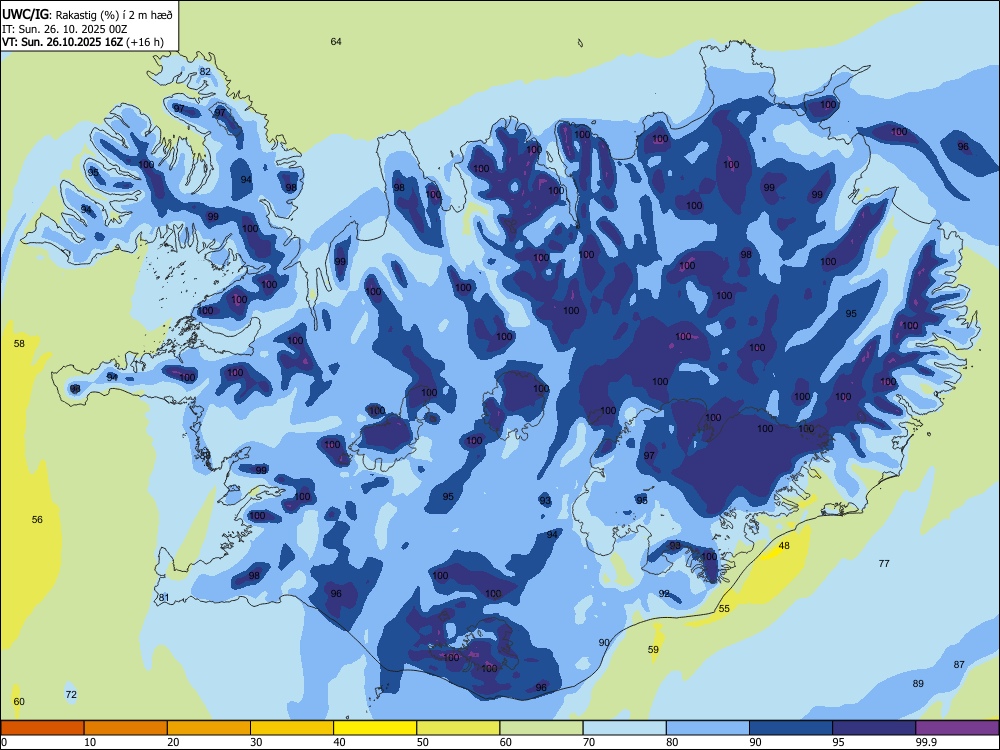Click the valid time 'VT: Sun. 26.10.2025 16Z'
The height and width of the screenshot is (750, 1000).
(62, 42)
